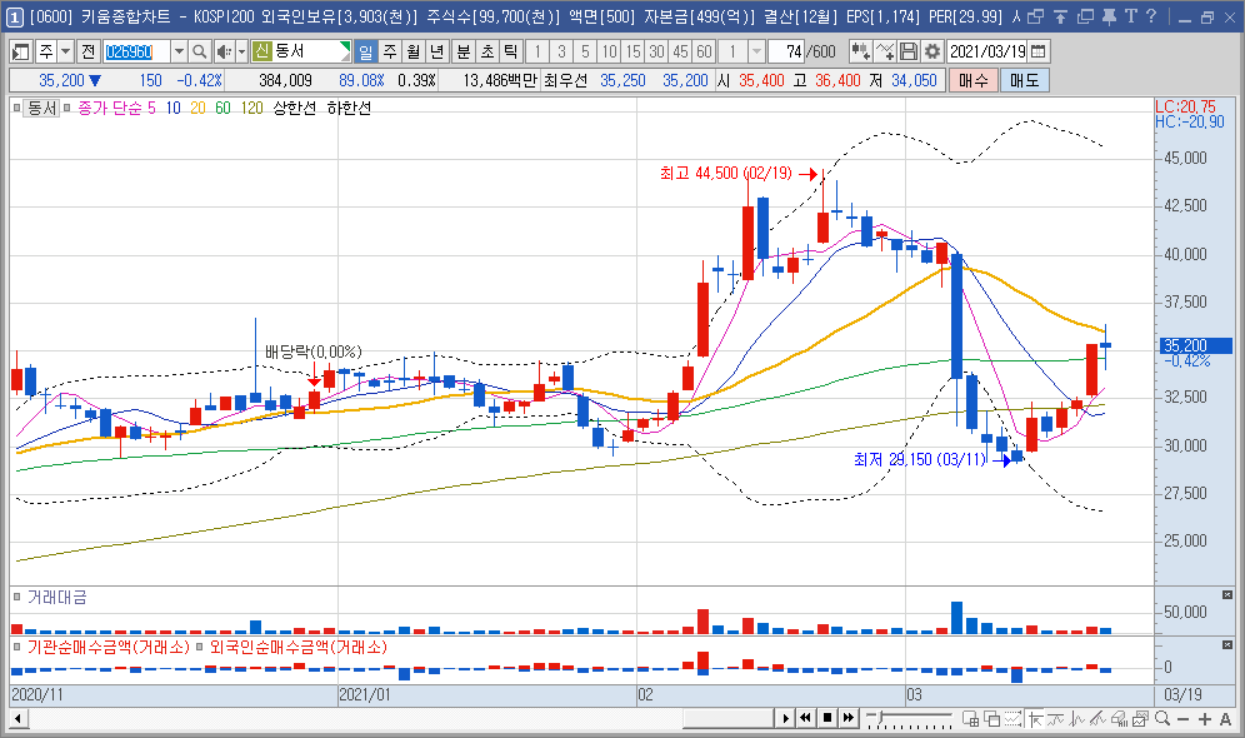Click the plus zoom-in icon at bottom right

(x=1204, y=718)
